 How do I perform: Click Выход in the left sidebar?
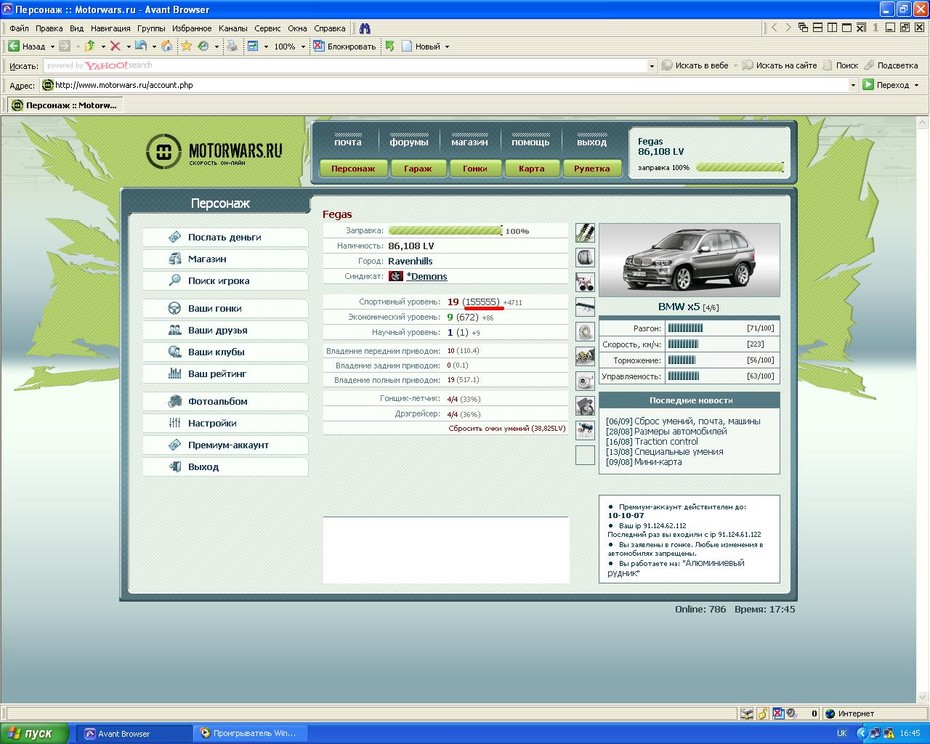(225, 467)
